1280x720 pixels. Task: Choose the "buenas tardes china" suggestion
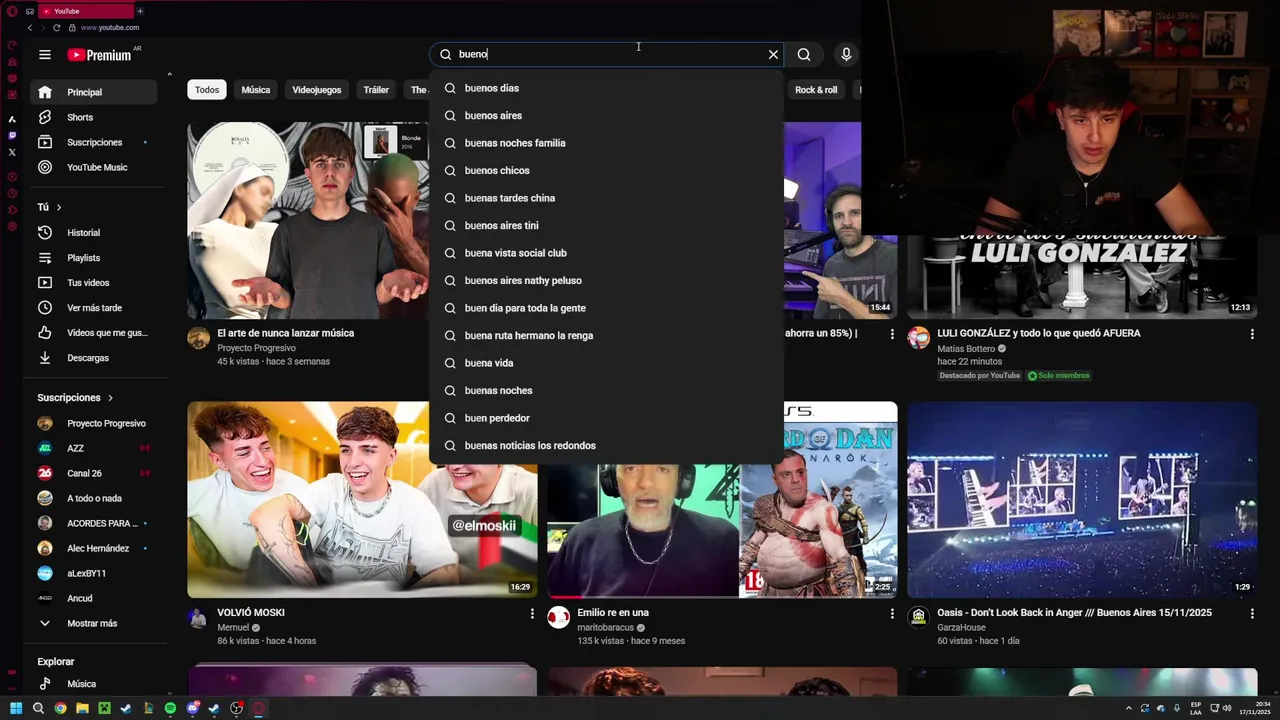pyautogui.click(x=606, y=198)
